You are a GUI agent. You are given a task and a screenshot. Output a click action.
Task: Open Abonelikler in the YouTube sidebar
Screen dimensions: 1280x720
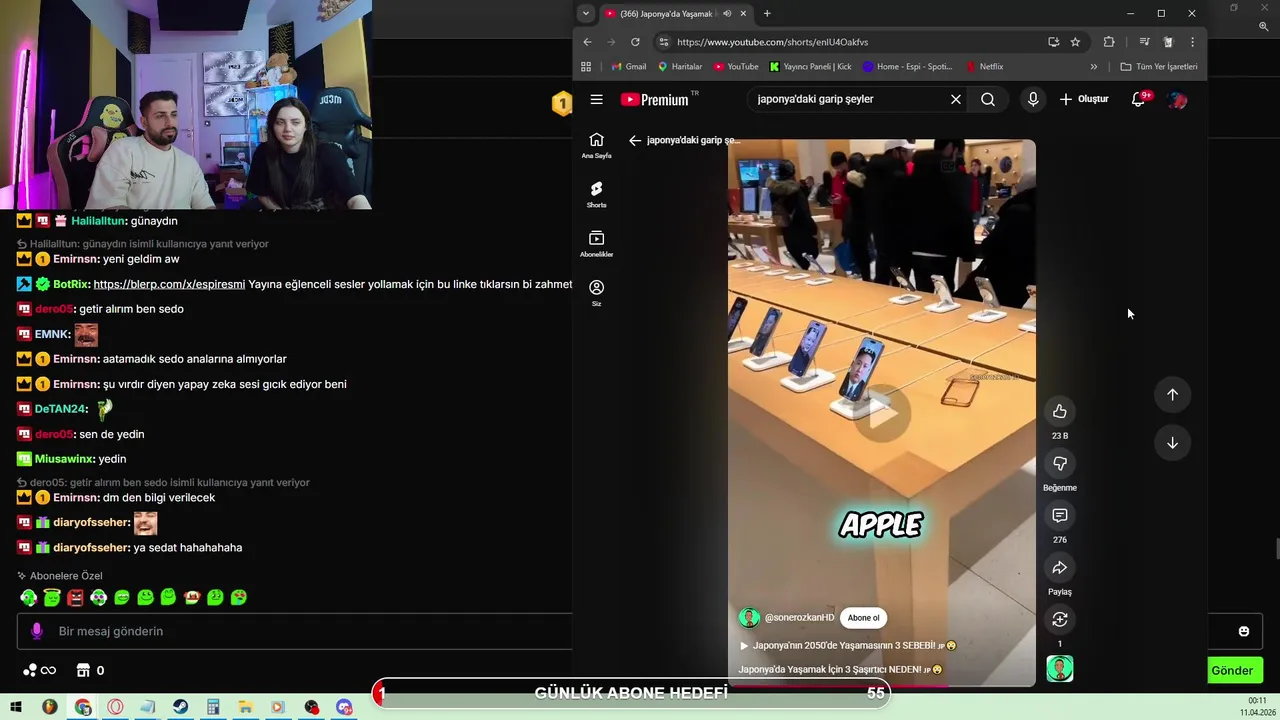pos(596,244)
